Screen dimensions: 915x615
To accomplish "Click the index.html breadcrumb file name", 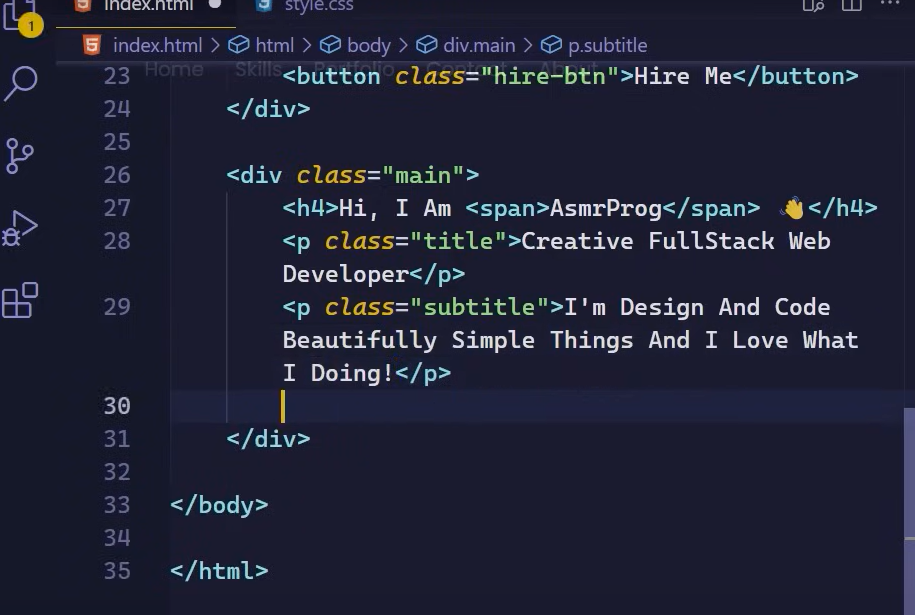I will click(157, 45).
